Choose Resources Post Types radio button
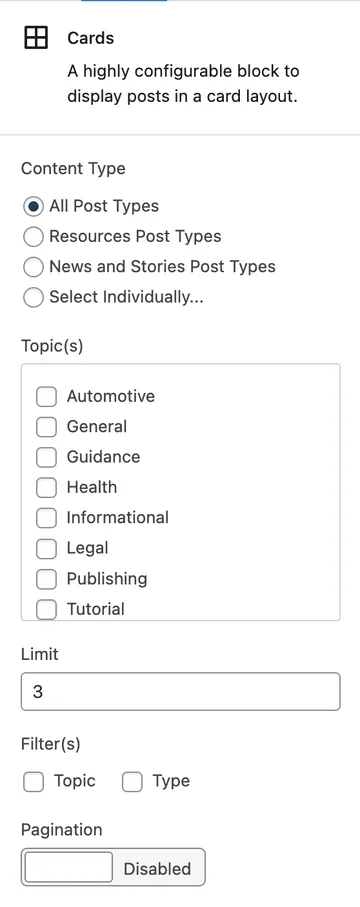Screen dimensions: 360x907 click(x=34, y=237)
